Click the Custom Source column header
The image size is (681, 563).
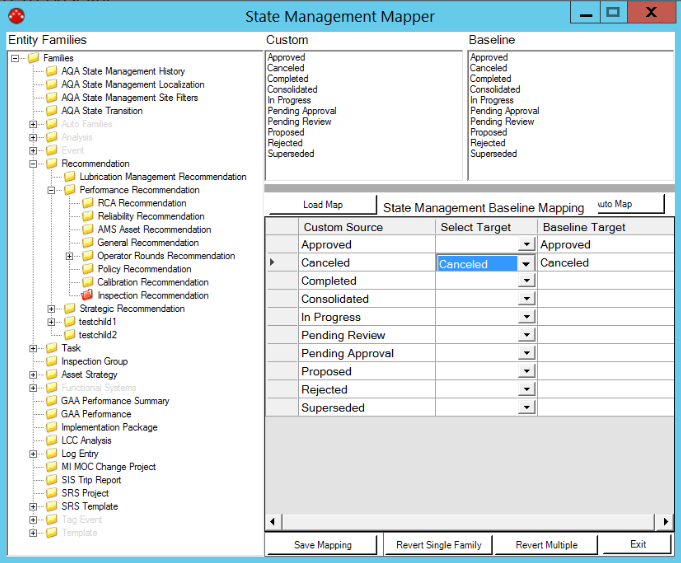[367, 227]
